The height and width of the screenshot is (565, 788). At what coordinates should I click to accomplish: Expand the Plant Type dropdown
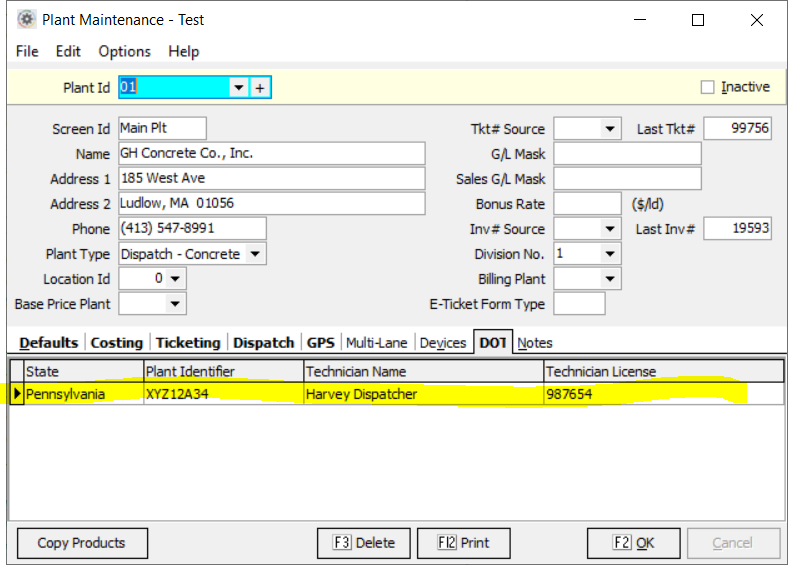(x=255, y=254)
